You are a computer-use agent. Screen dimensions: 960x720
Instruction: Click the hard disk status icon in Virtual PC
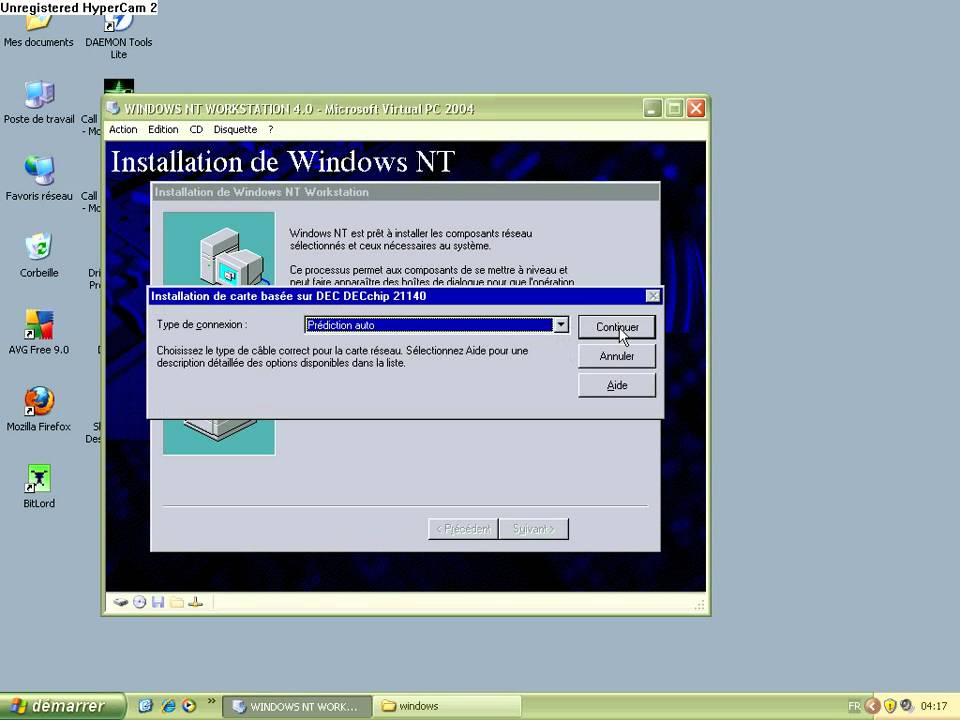coord(121,602)
